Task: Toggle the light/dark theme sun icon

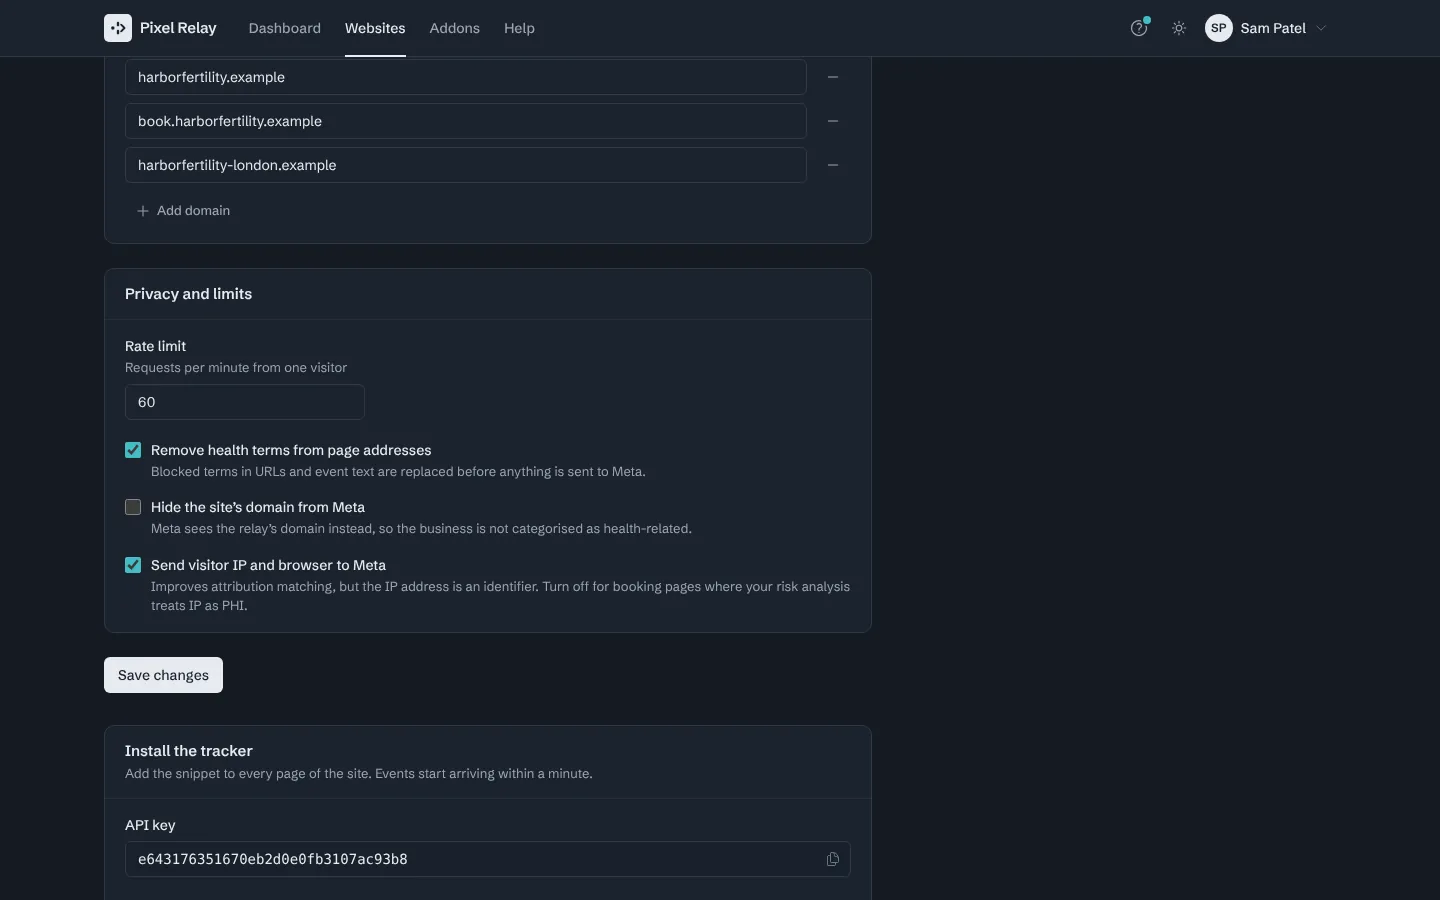Action: tap(1179, 28)
